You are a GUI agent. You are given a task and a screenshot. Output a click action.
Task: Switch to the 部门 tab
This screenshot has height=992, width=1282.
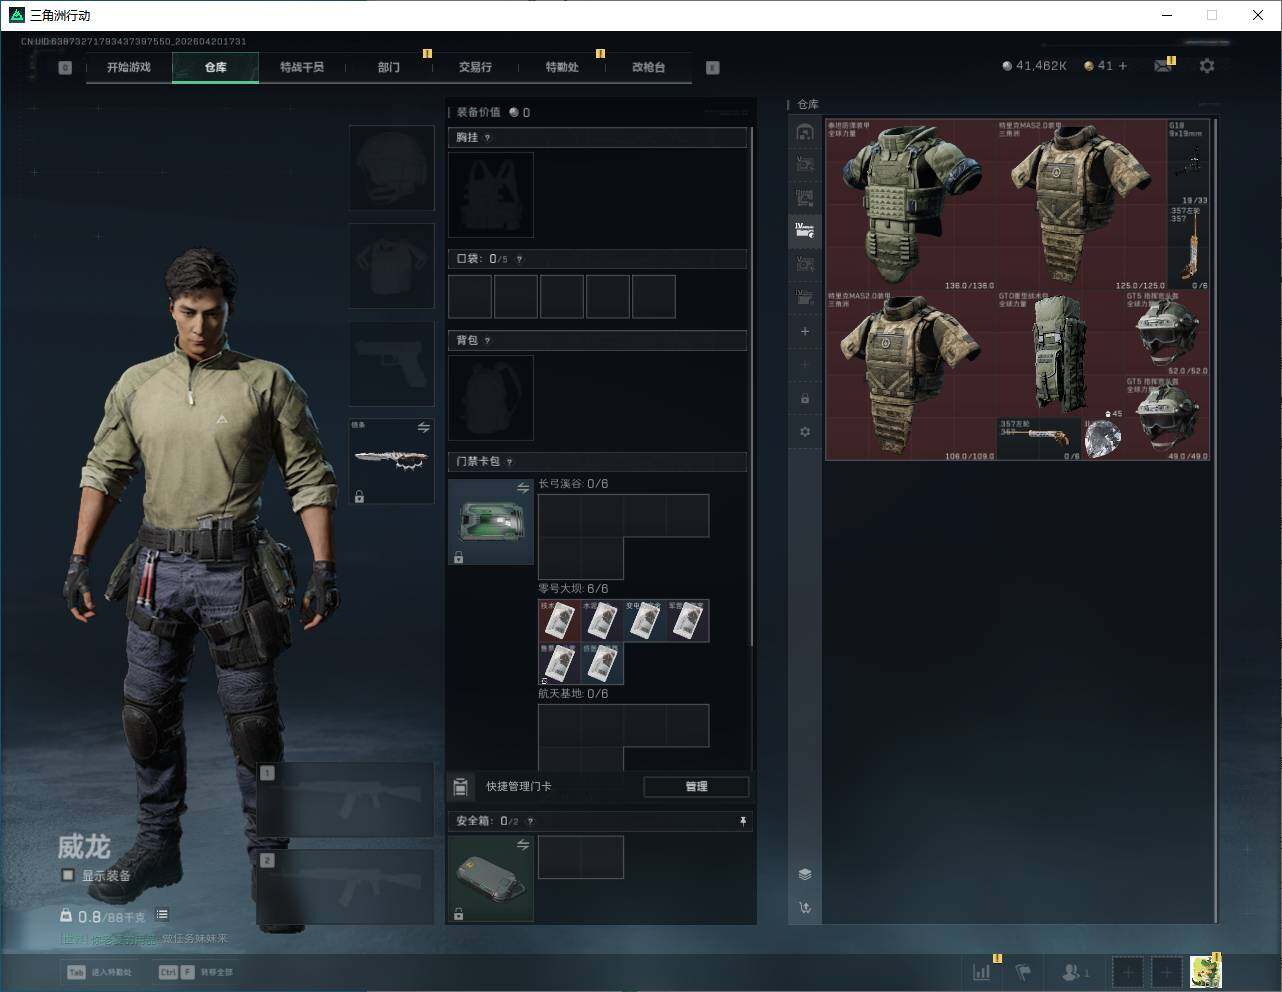pos(389,67)
